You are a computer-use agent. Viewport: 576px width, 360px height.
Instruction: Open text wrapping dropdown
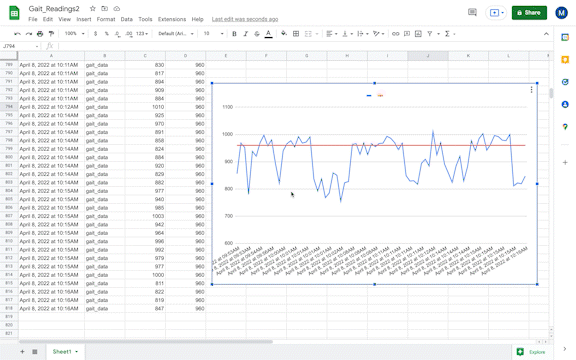tap(363, 34)
